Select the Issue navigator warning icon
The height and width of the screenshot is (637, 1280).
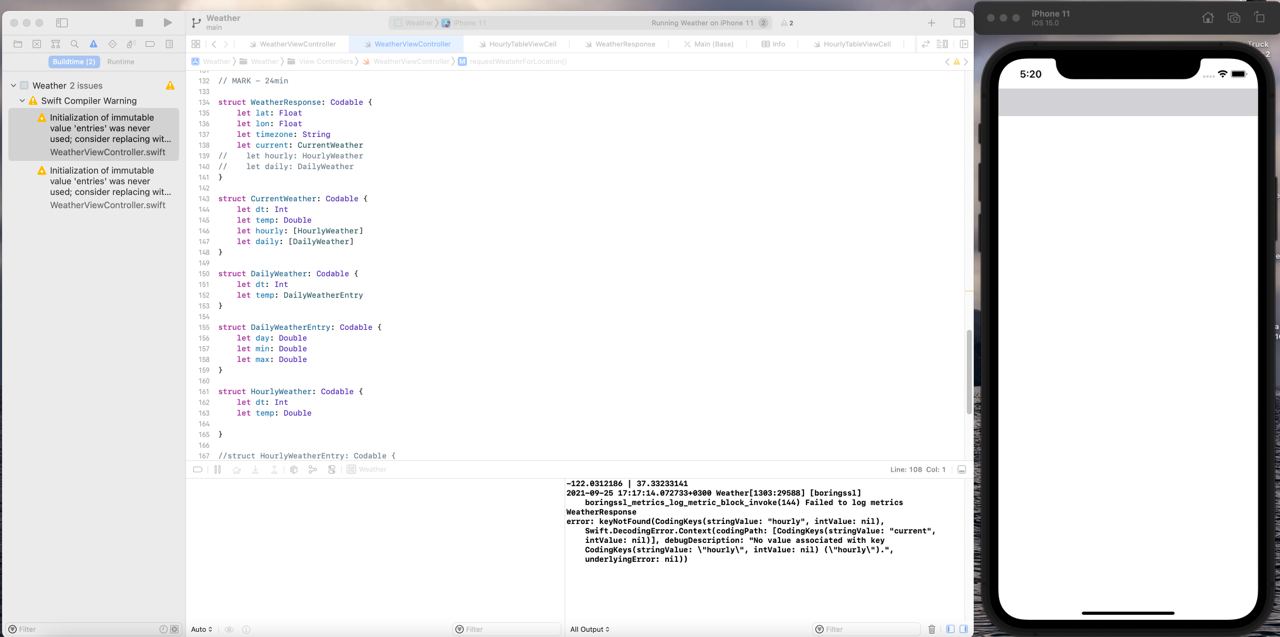coord(93,44)
